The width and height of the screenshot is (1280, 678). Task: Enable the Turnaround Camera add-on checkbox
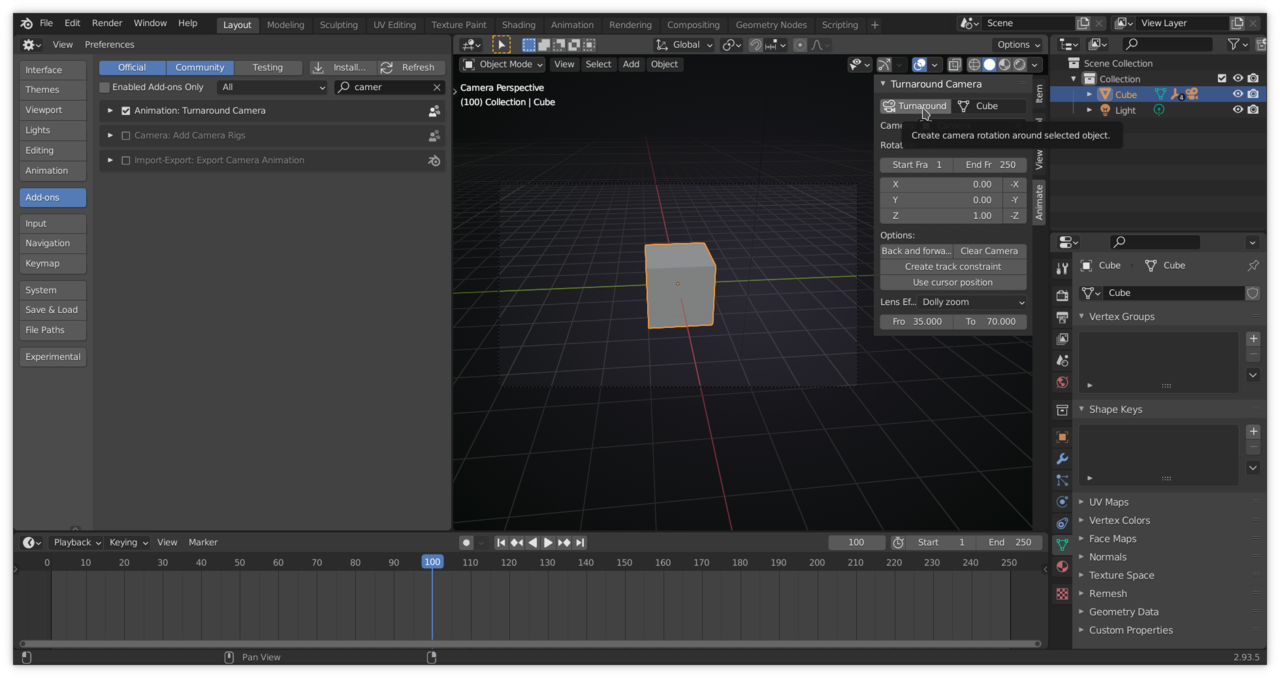coord(125,111)
